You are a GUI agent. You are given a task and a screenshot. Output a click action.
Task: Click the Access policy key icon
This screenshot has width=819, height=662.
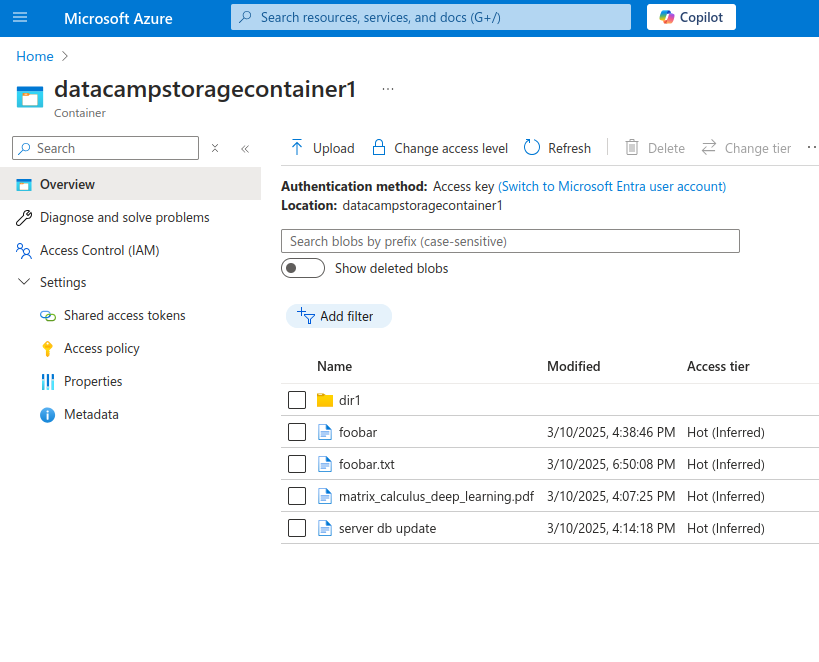(47, 349)
